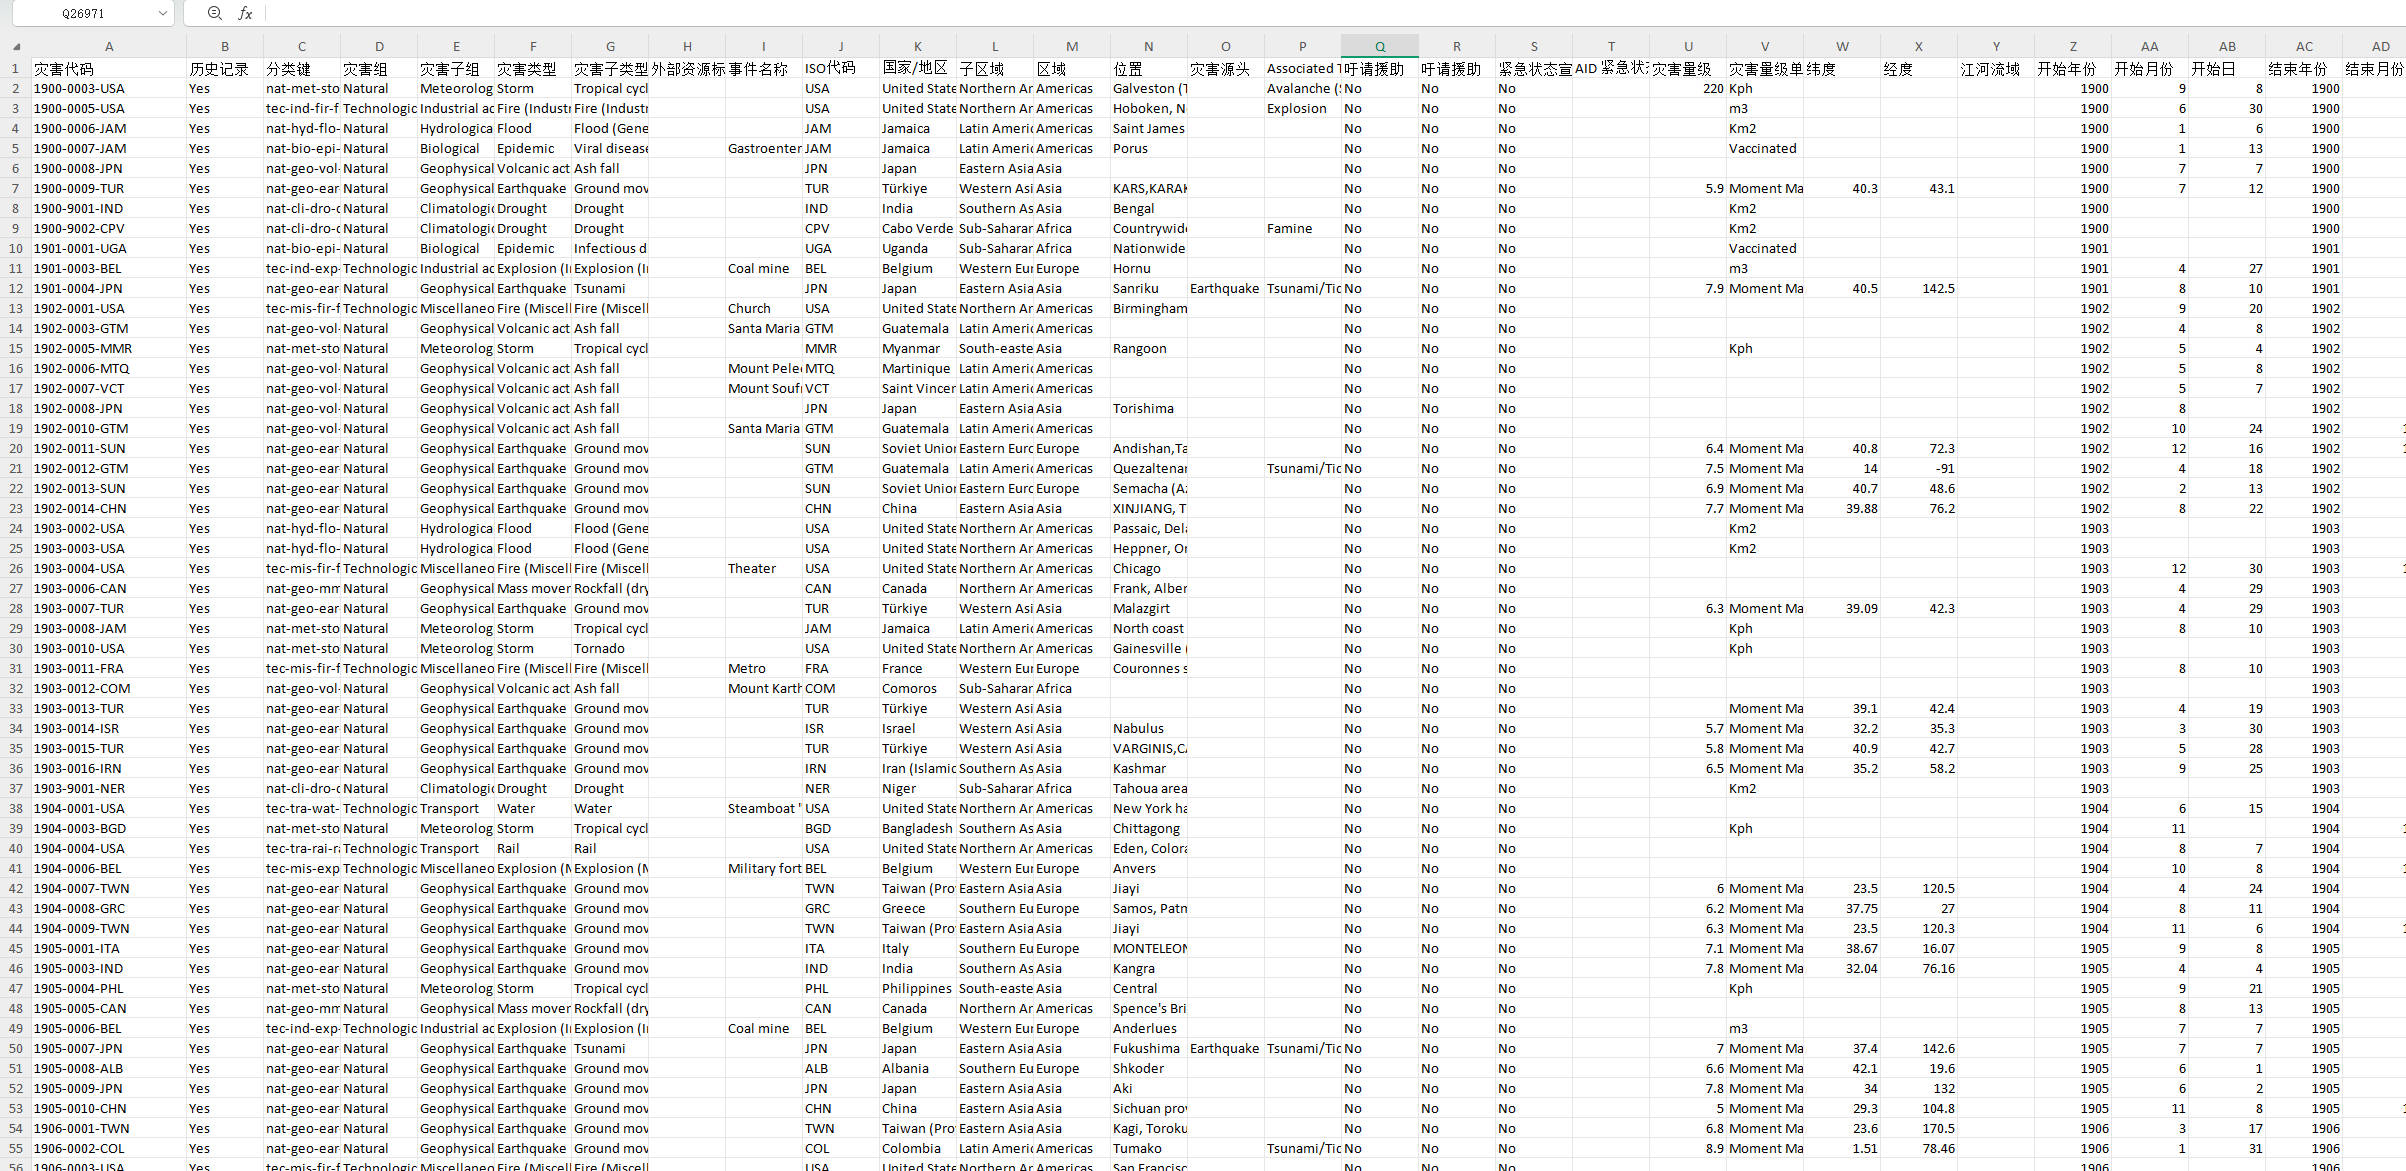Select row 30 header
2406x1171 pixels.
click(x=15, y=648)
